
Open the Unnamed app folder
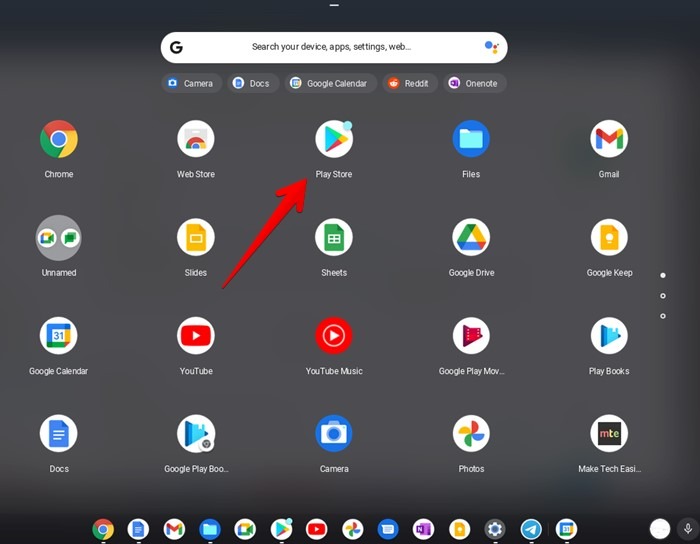coord(58,237)
